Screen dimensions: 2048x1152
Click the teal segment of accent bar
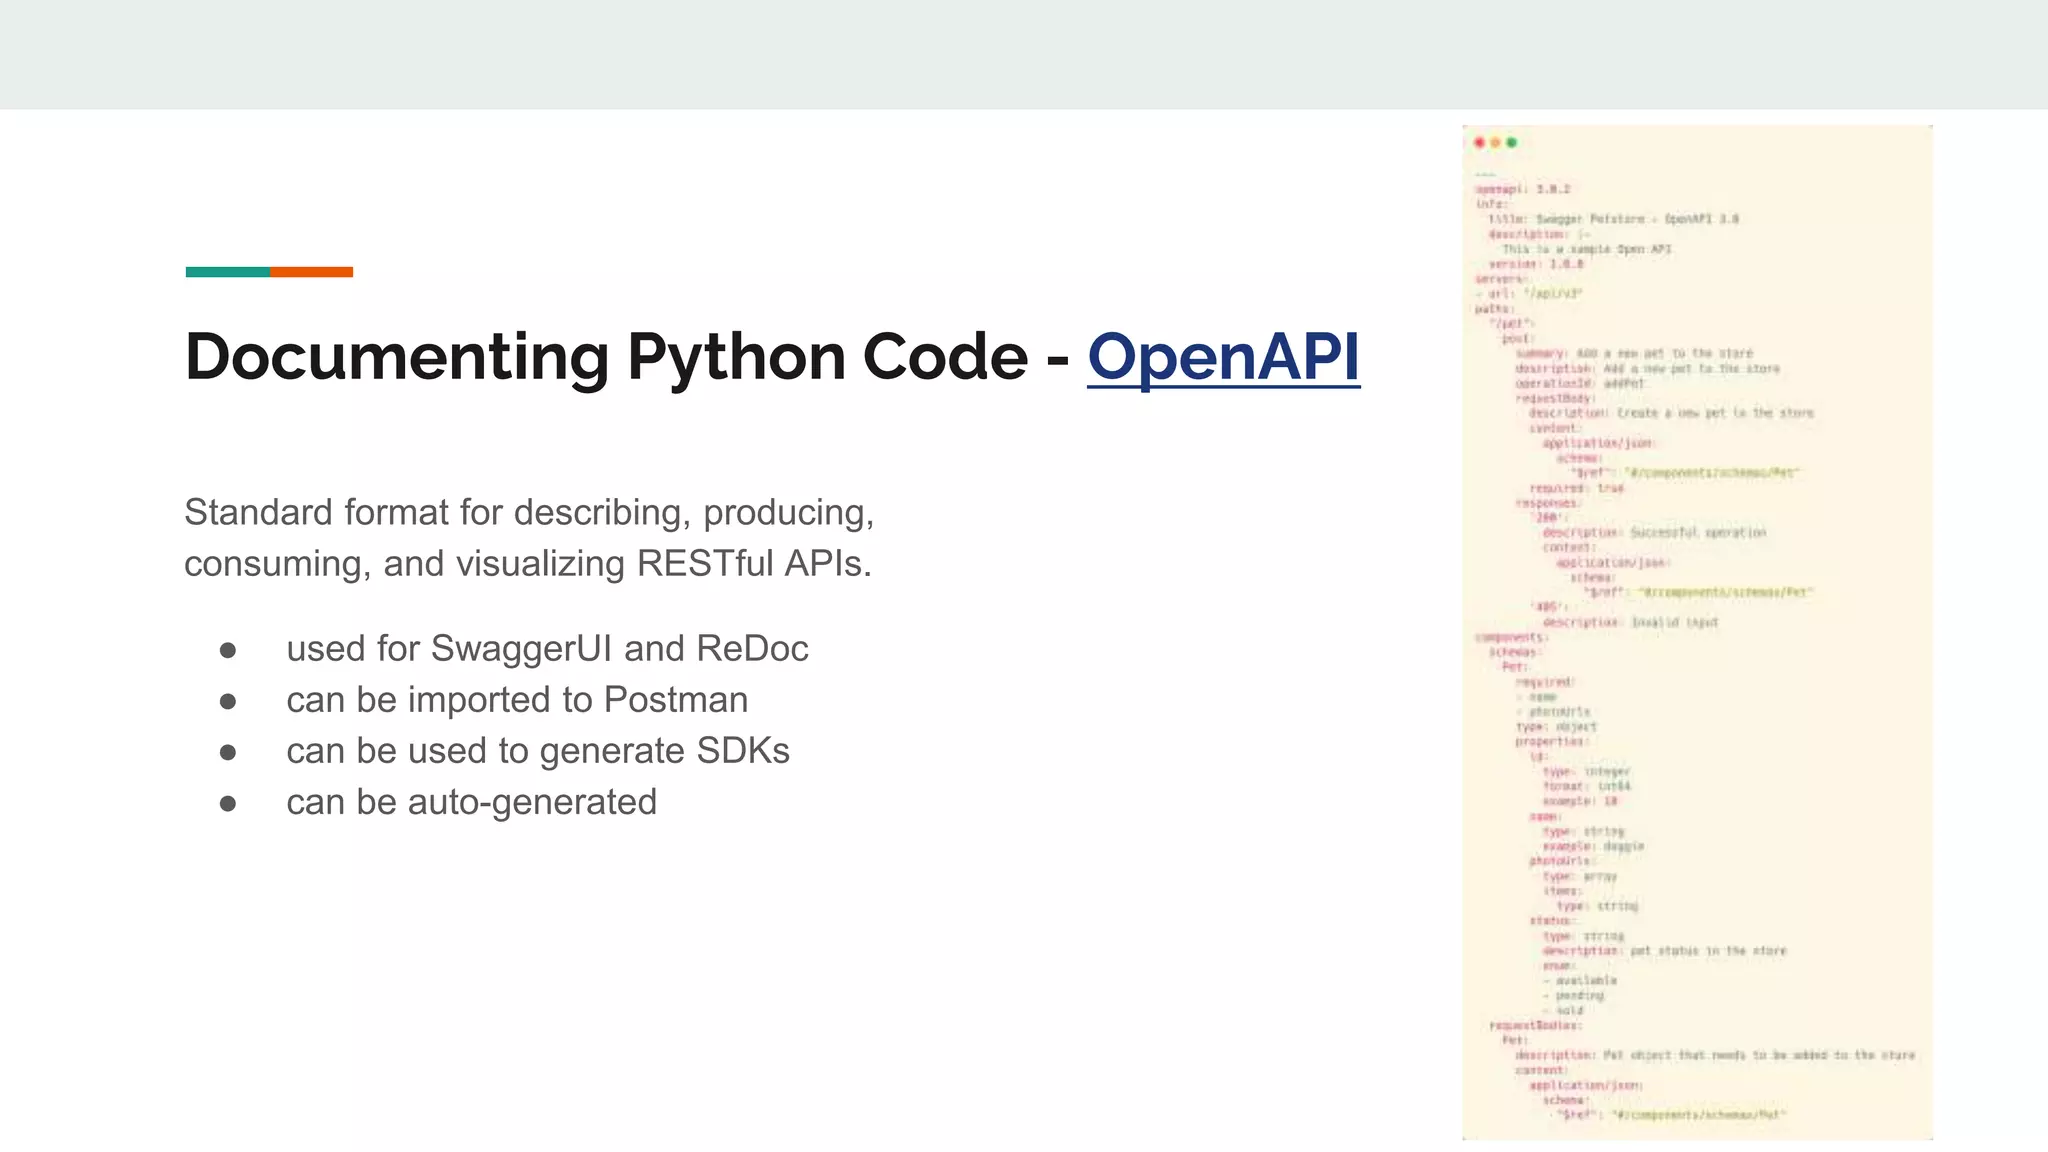point(227,272)
